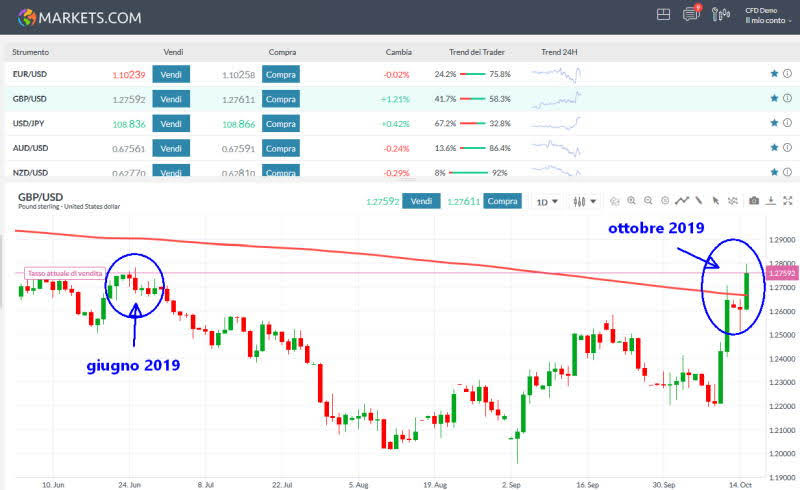
Task: Open the trading tools candlestick icon in header
Action: (x=722, y=14)
